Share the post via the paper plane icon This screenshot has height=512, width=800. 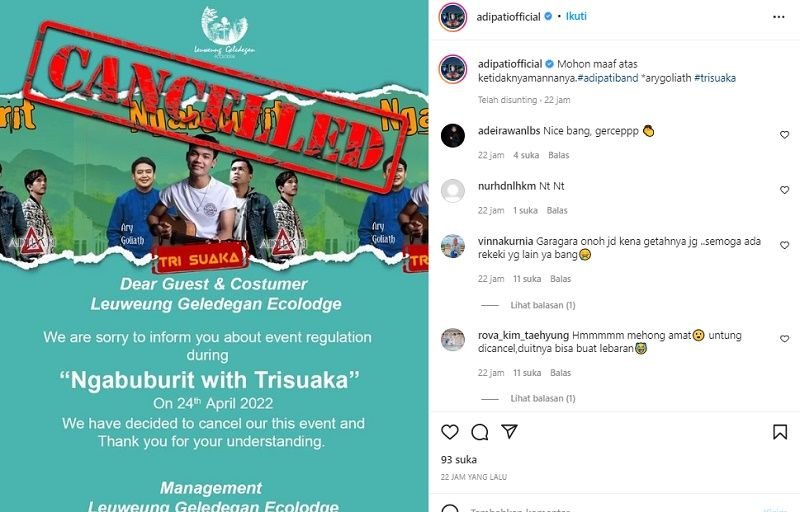[x=509, y=431]
